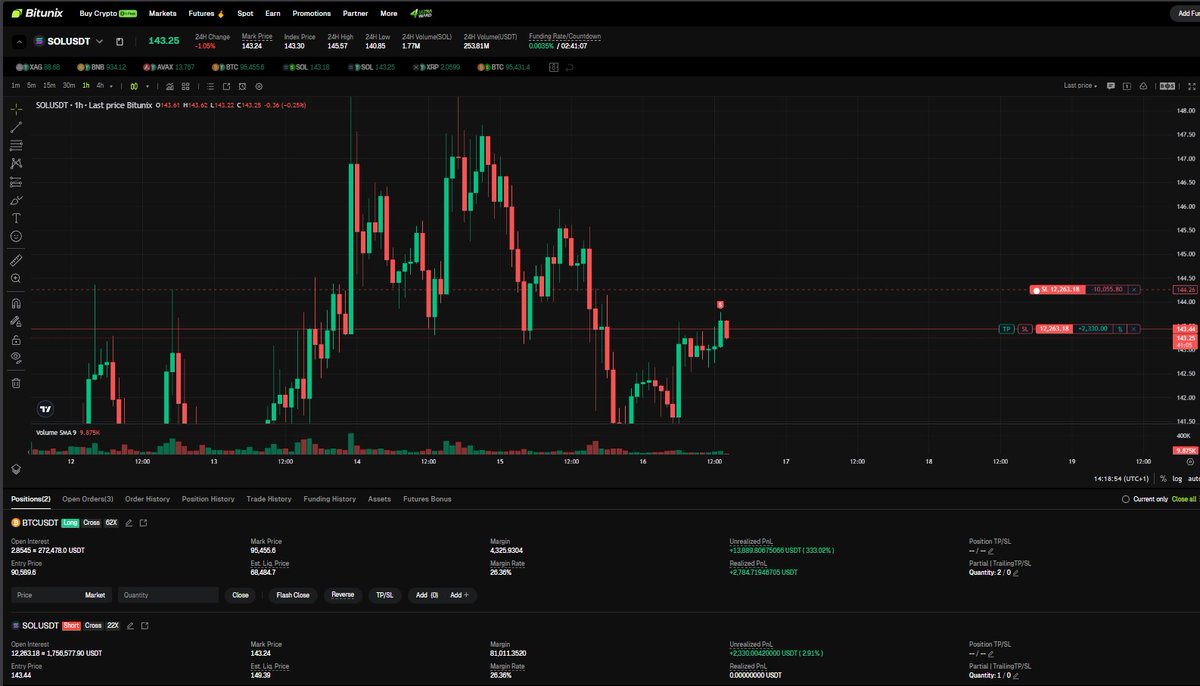This screenshot has height=686, width=1200.
Task: Select the XABCD pattern tool
Action: click(x=16, y=163)
